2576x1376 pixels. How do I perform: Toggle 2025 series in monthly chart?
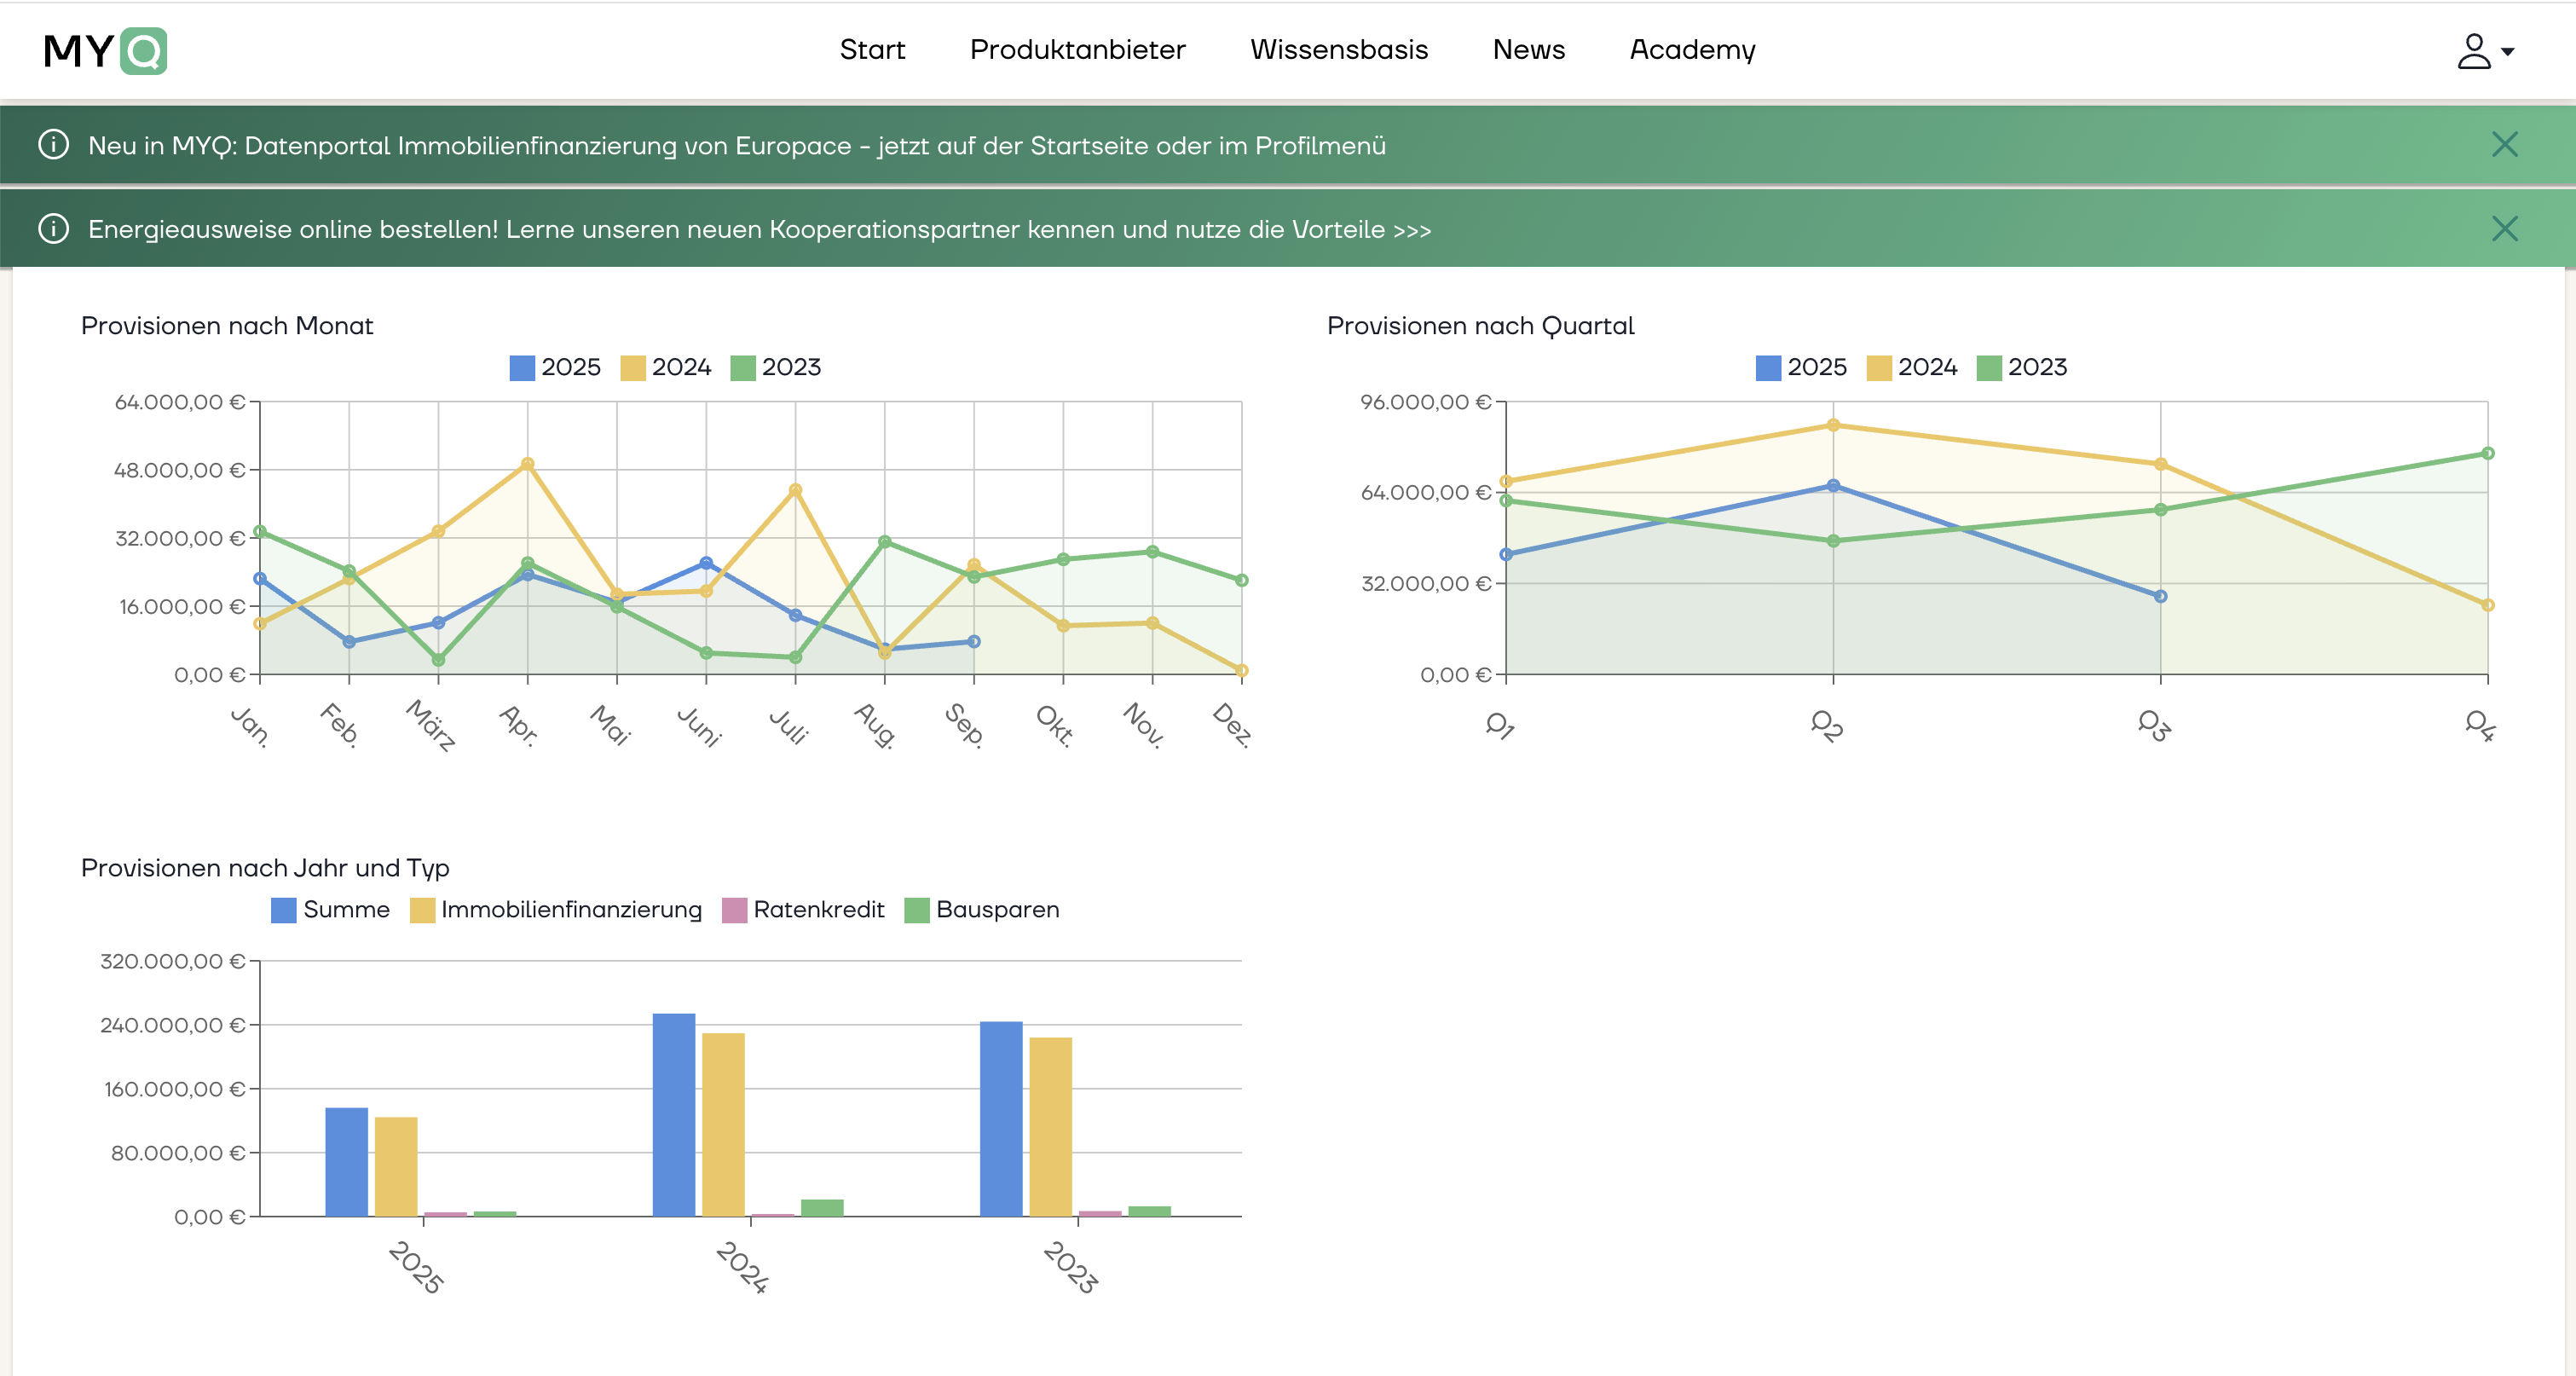pyautogui.click(x=555, y=367)
